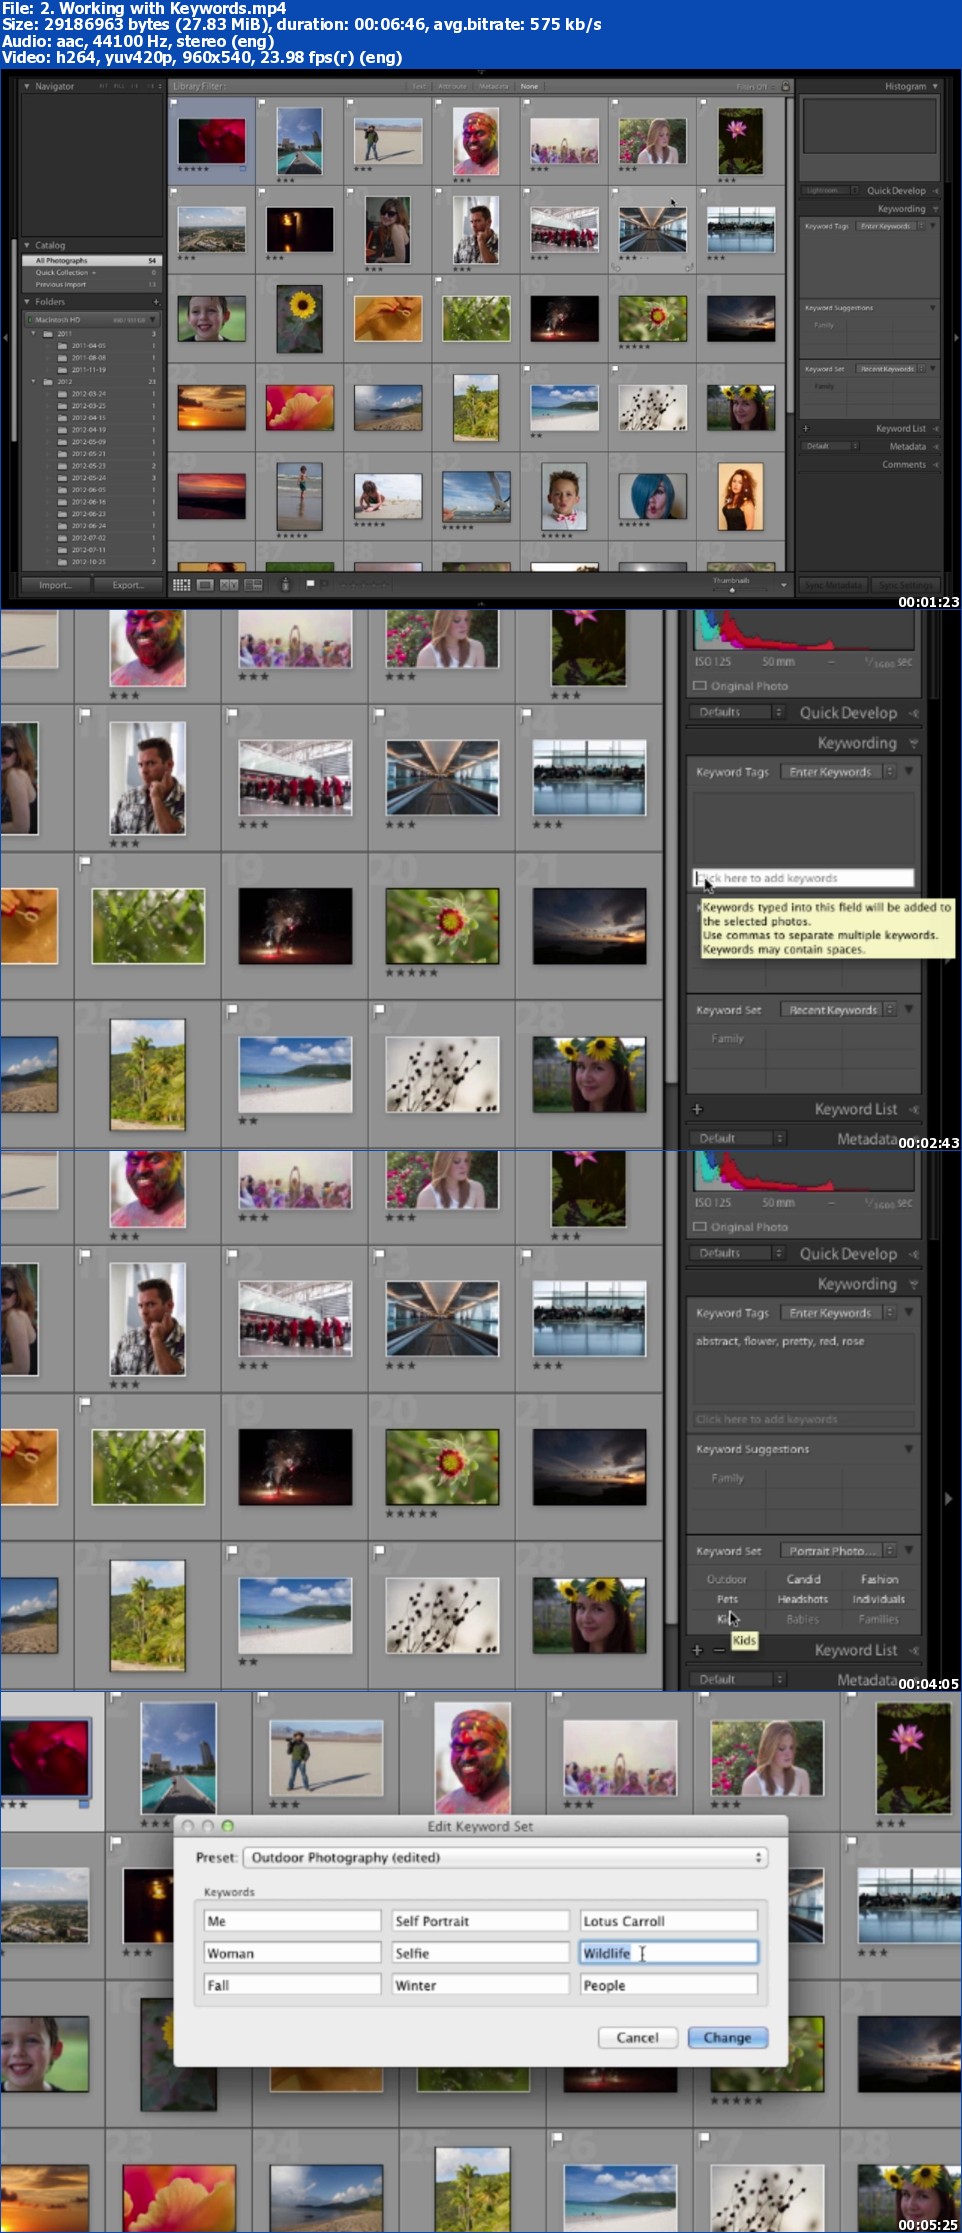This screenshot has width=962, height=2233.
Task: Pick the Painter spray can tool in 00:01:23 toolbar
Action: tap(286, 584)
